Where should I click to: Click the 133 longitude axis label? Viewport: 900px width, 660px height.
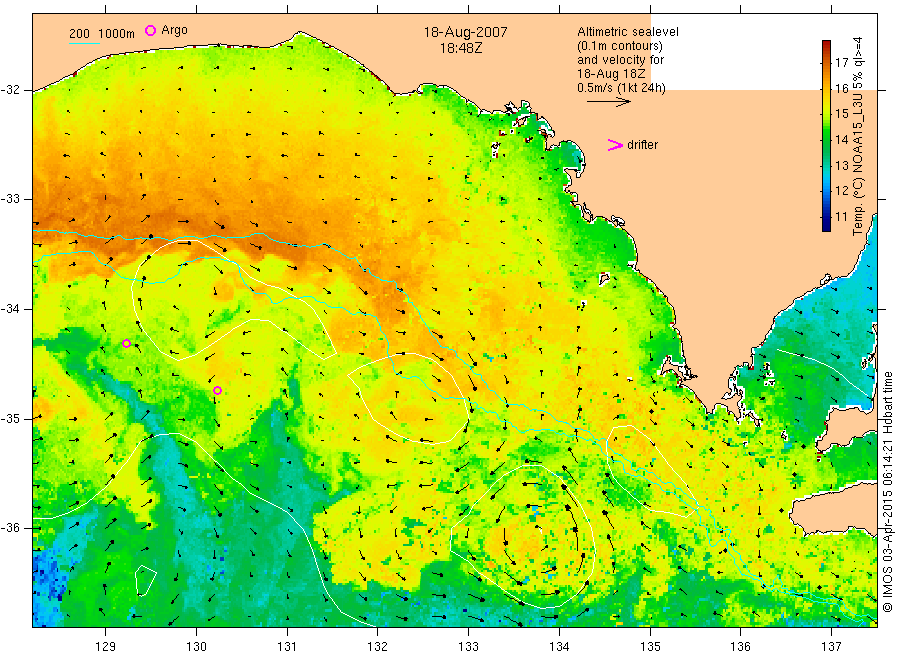(x=468, y=647)
